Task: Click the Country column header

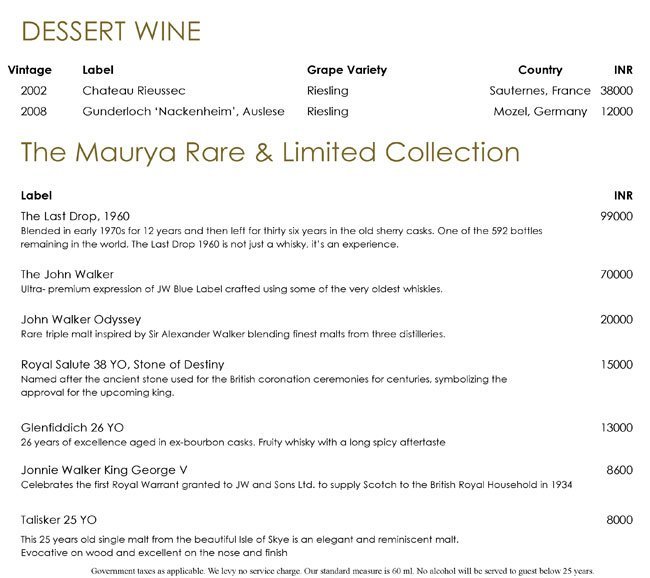Action: 540,71
